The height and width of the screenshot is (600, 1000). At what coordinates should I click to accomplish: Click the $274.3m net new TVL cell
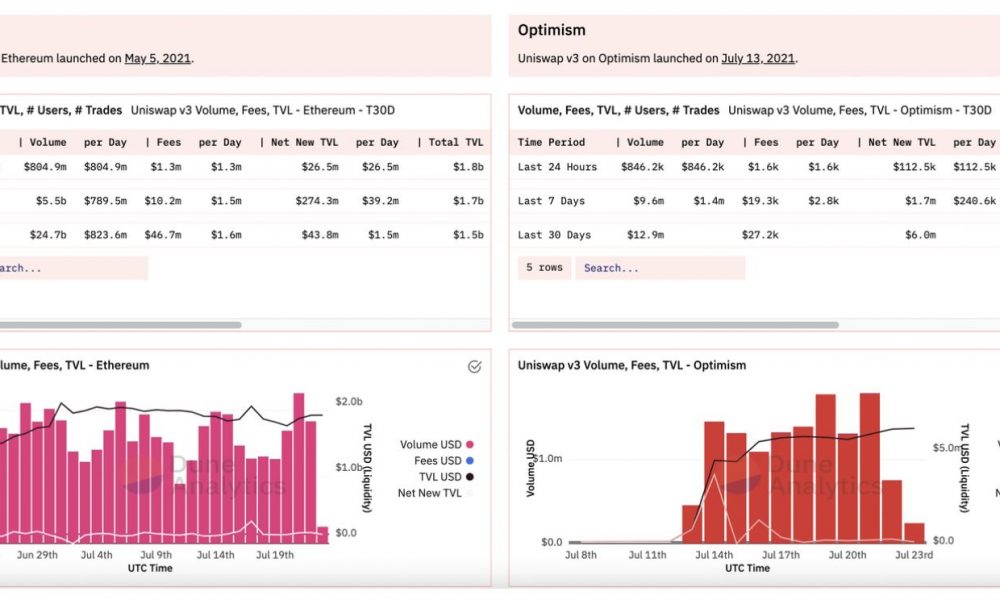(x=317, y=201)
